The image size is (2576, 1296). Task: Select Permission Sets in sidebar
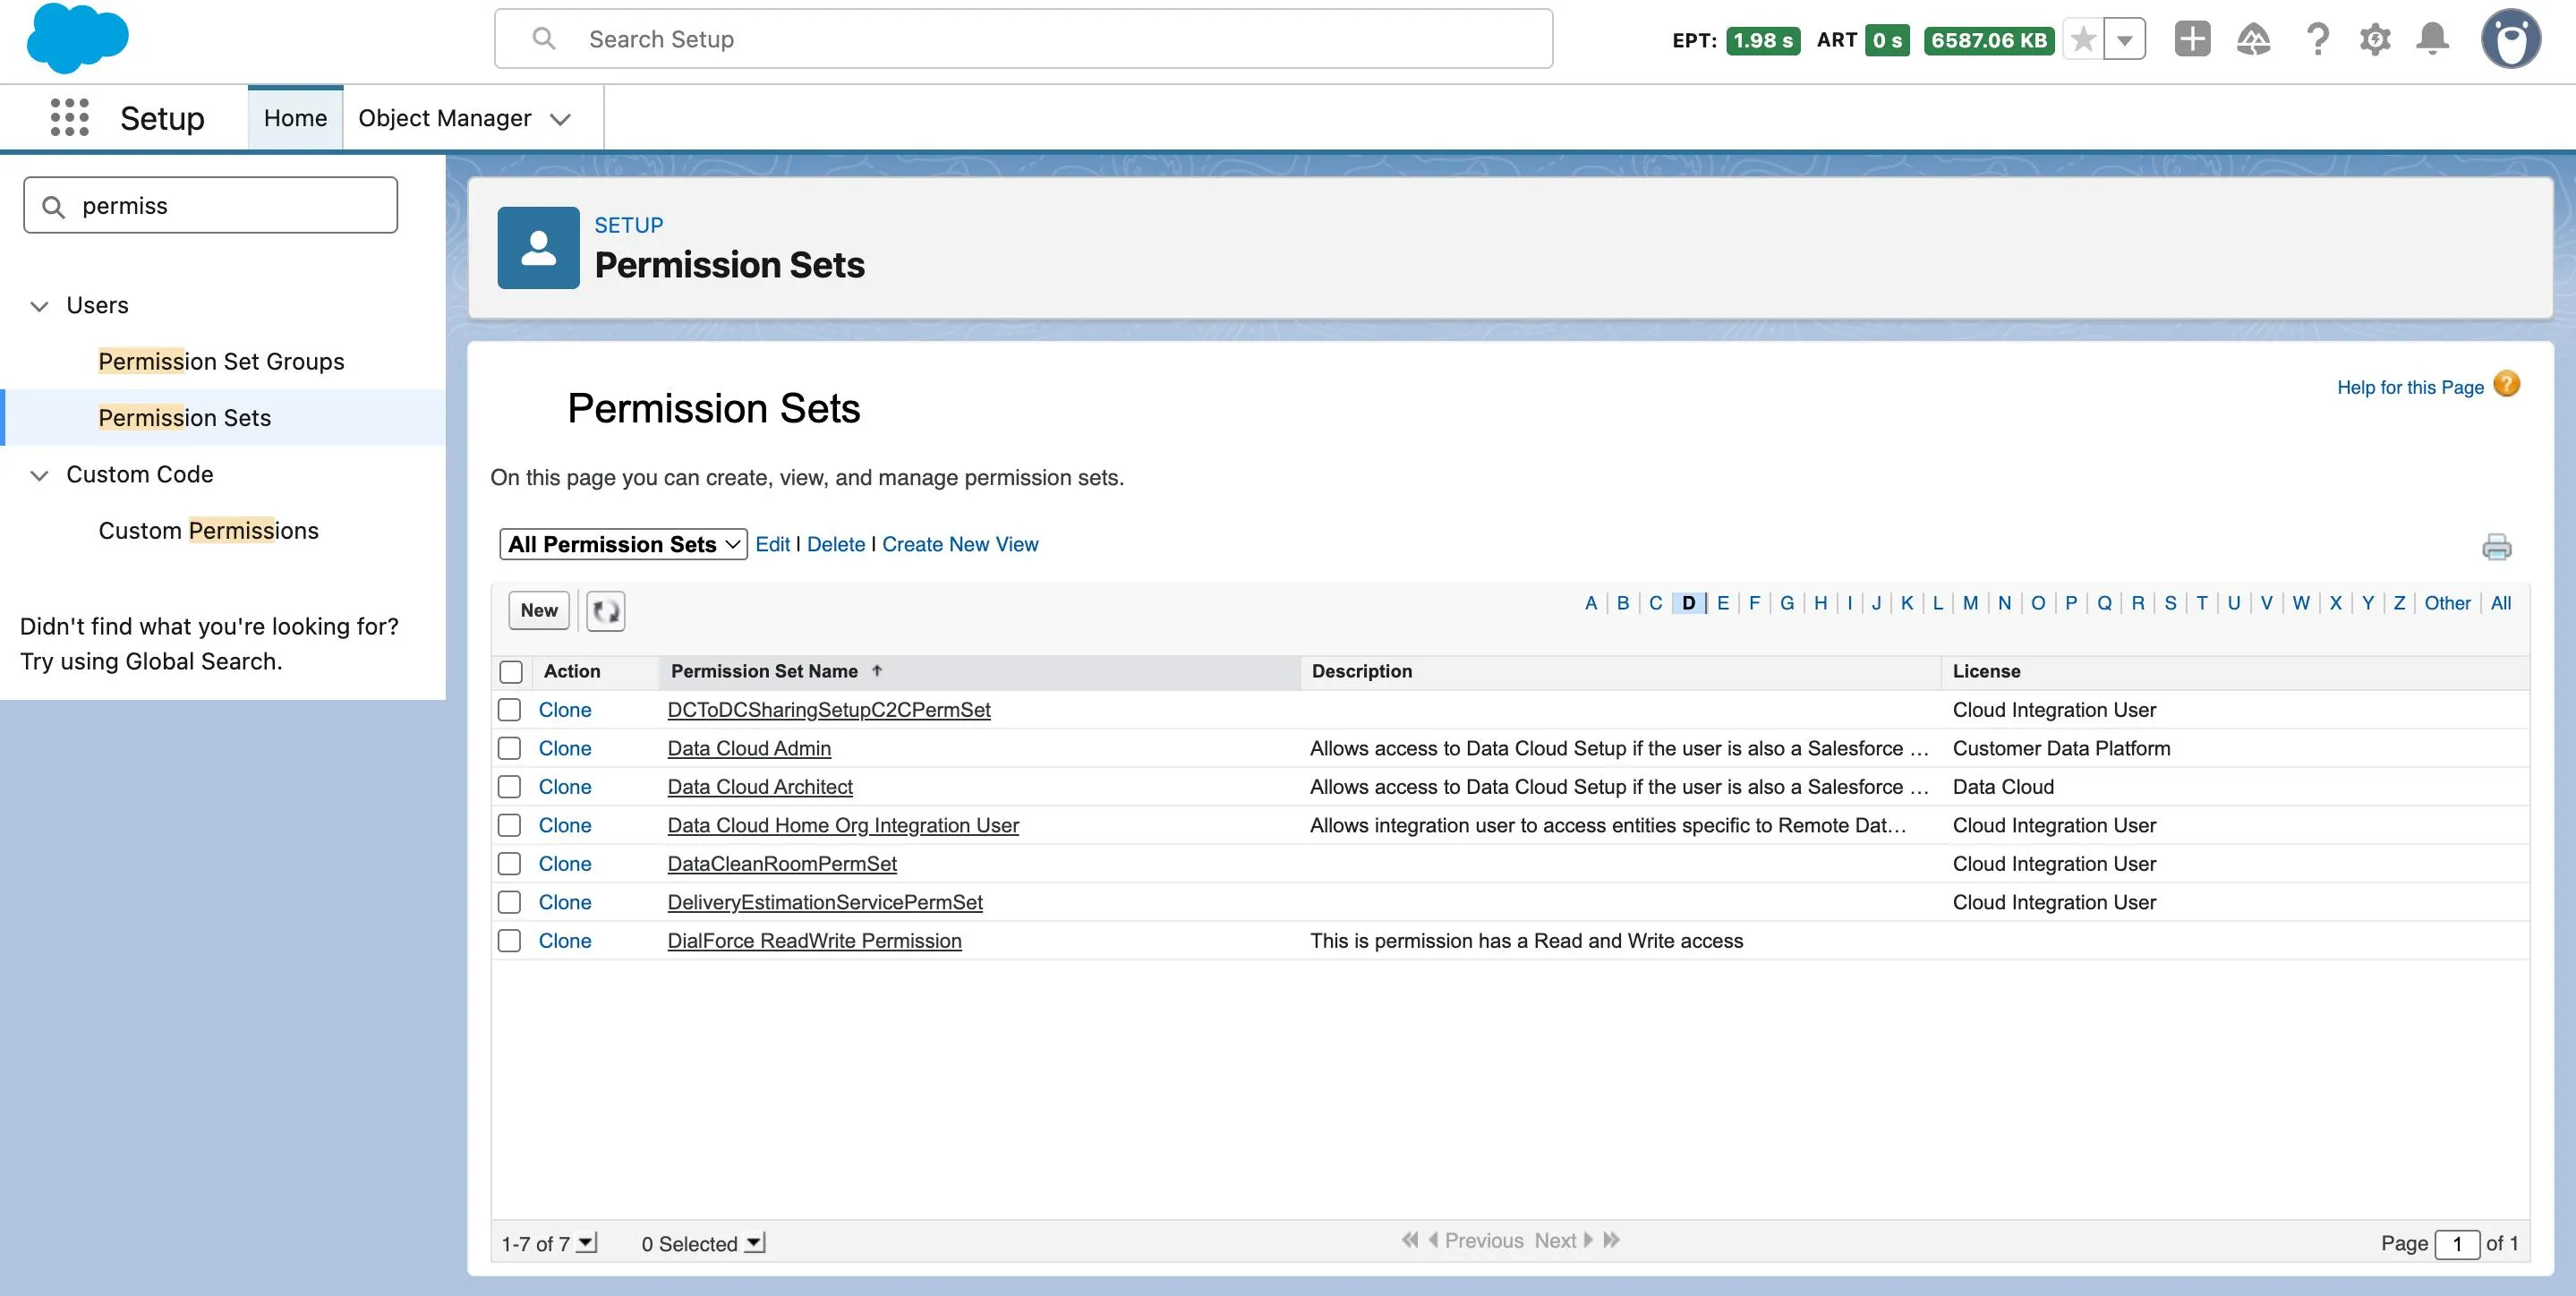[x=185, y=418]
